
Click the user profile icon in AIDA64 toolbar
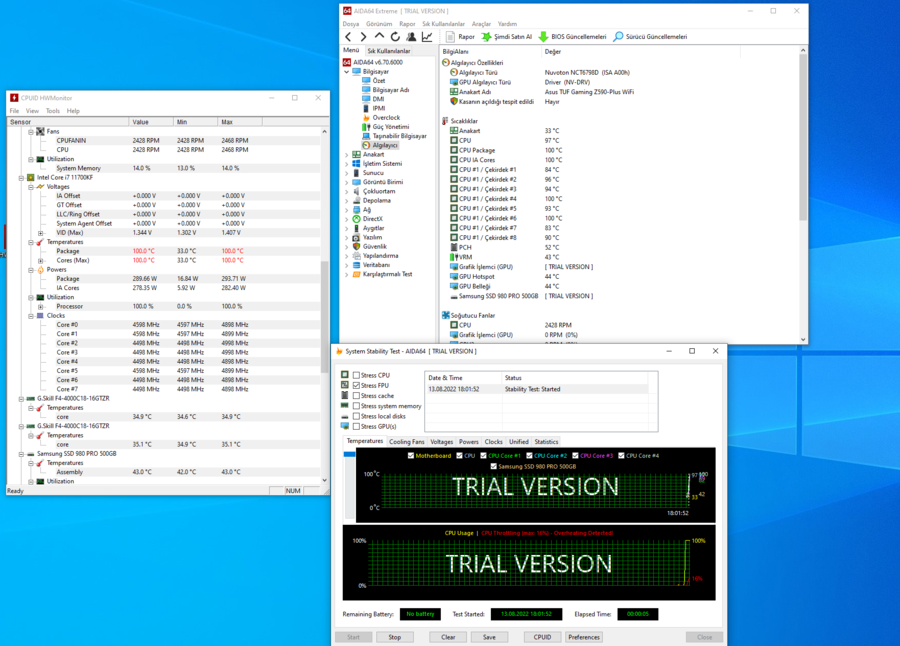[x=411, y=37]
